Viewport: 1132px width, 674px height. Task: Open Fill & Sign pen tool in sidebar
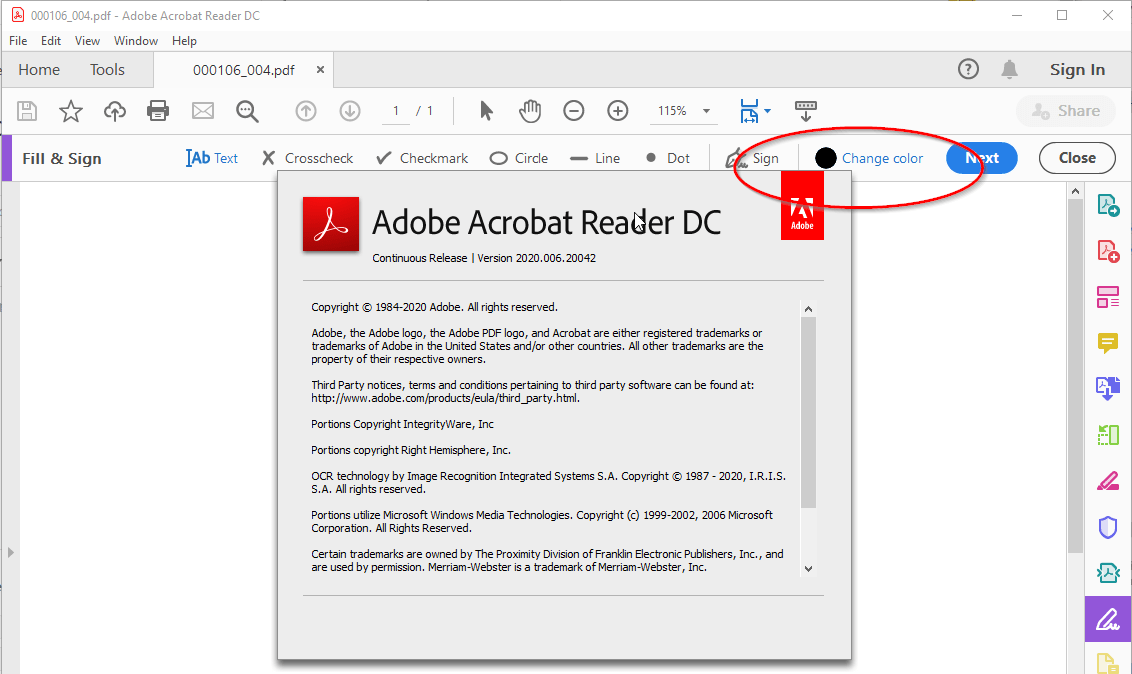tap(1108, 619)
